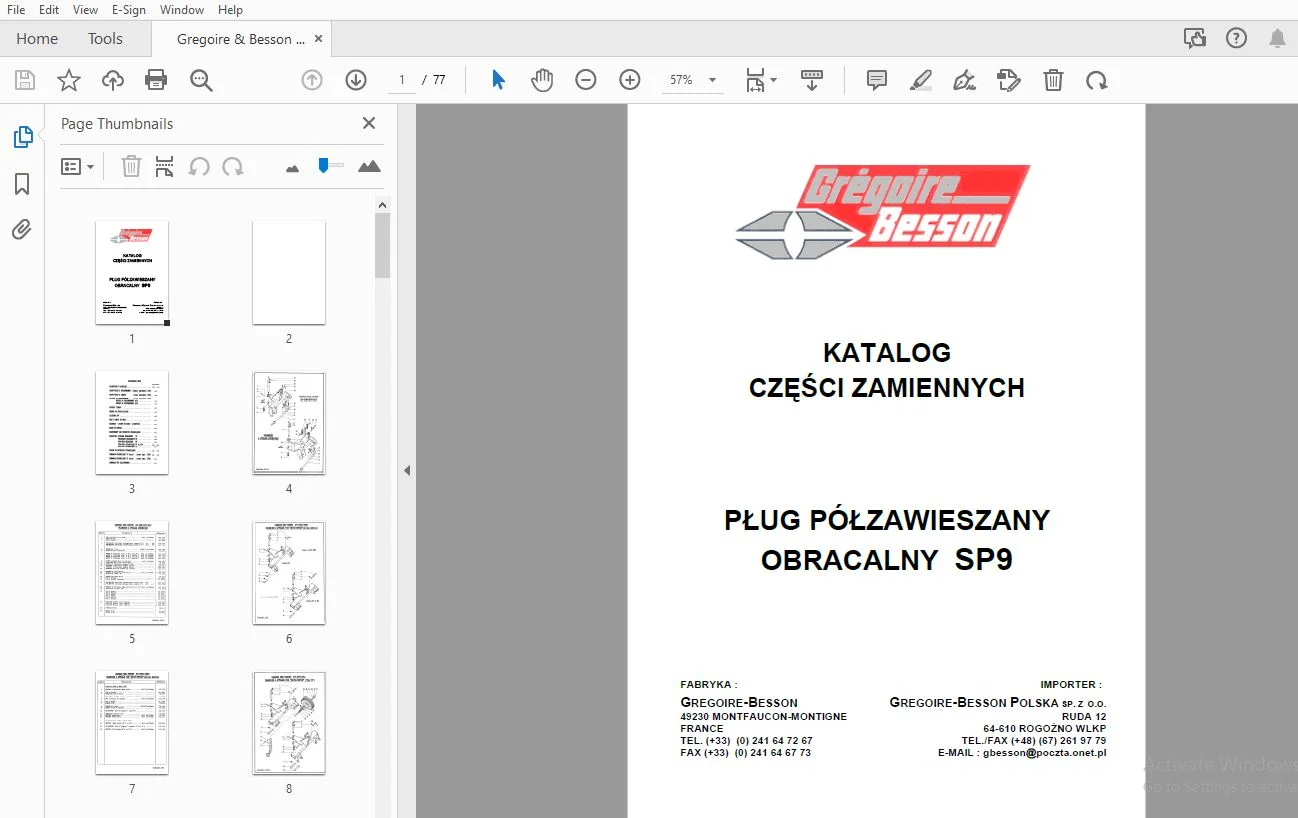This screenshot has height=818, width=1298.
Task: Select the page 3 thumbnail
Action: pos(132,423)
